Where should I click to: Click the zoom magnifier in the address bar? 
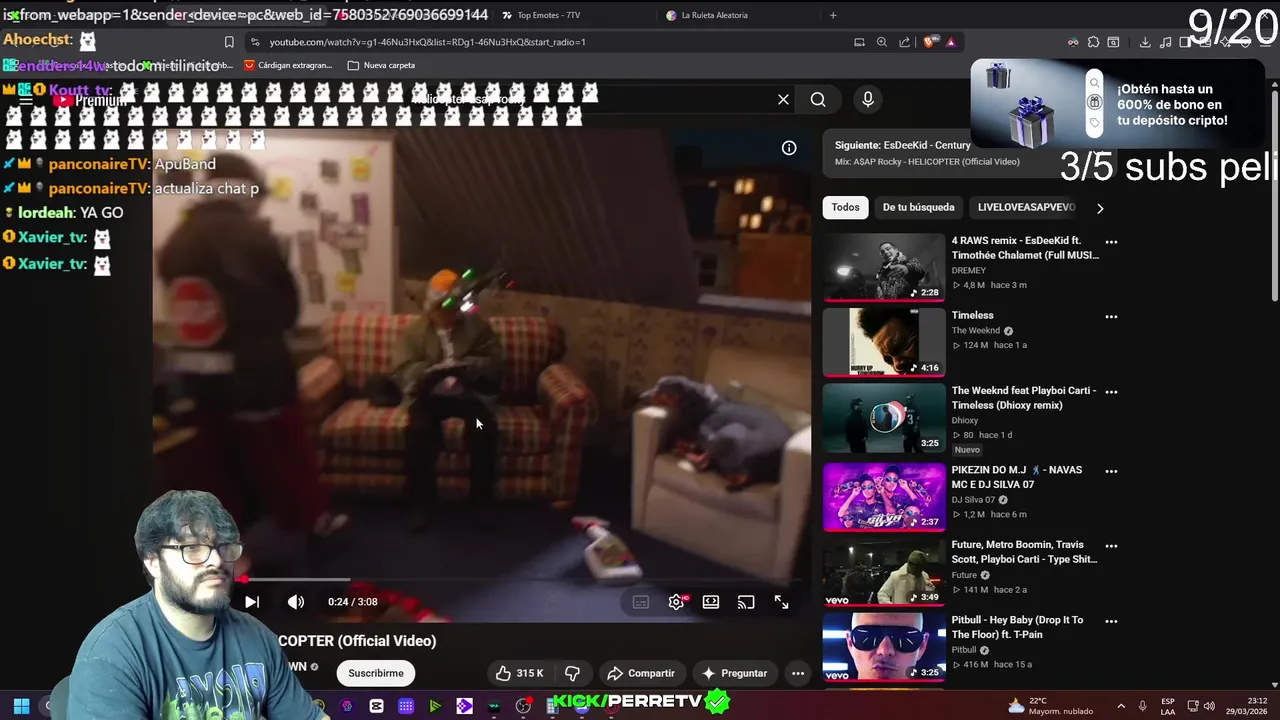pos(882,42)
